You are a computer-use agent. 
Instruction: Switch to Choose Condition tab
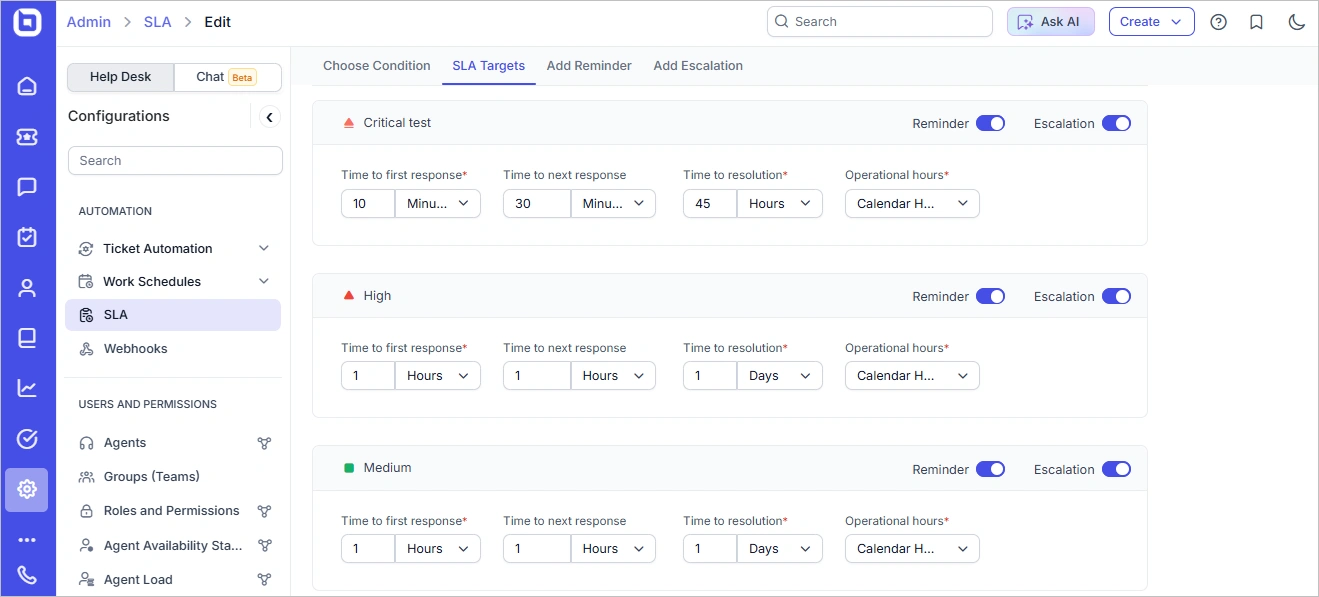(377, 66)
